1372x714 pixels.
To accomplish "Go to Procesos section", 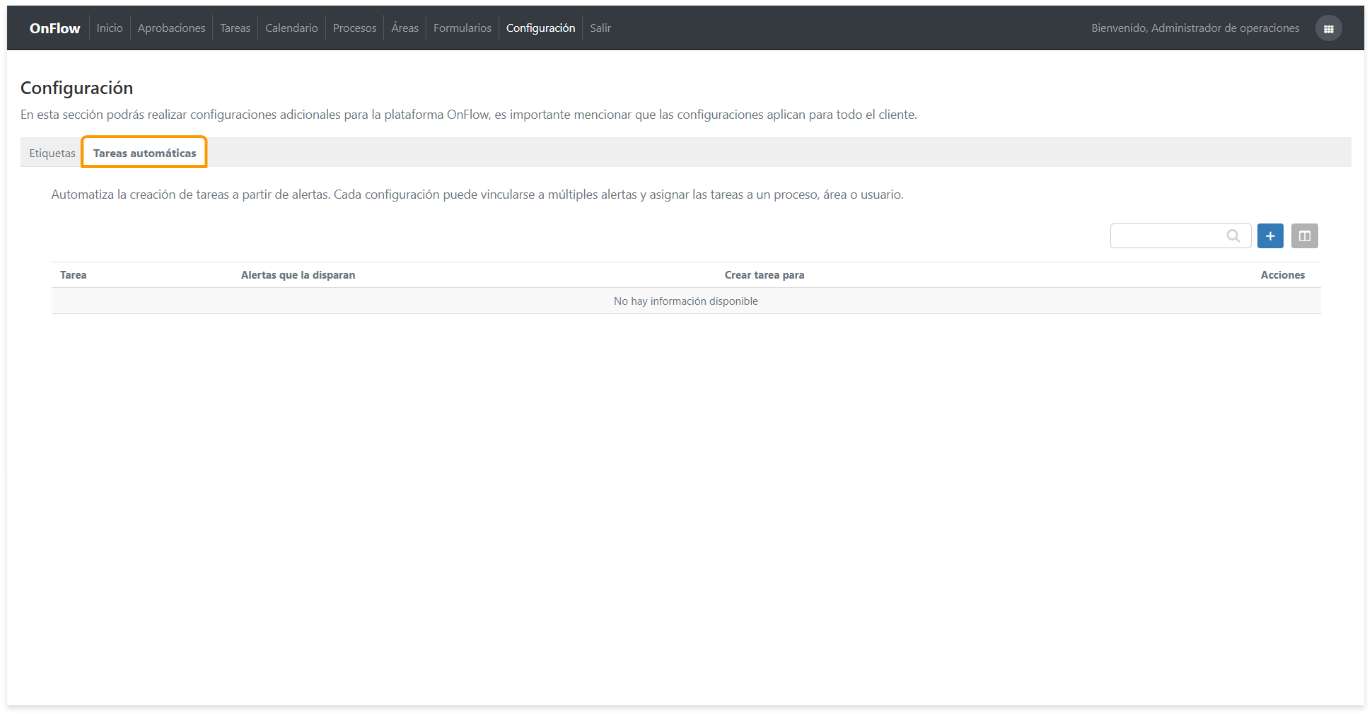I will click(x=354, y=28).
